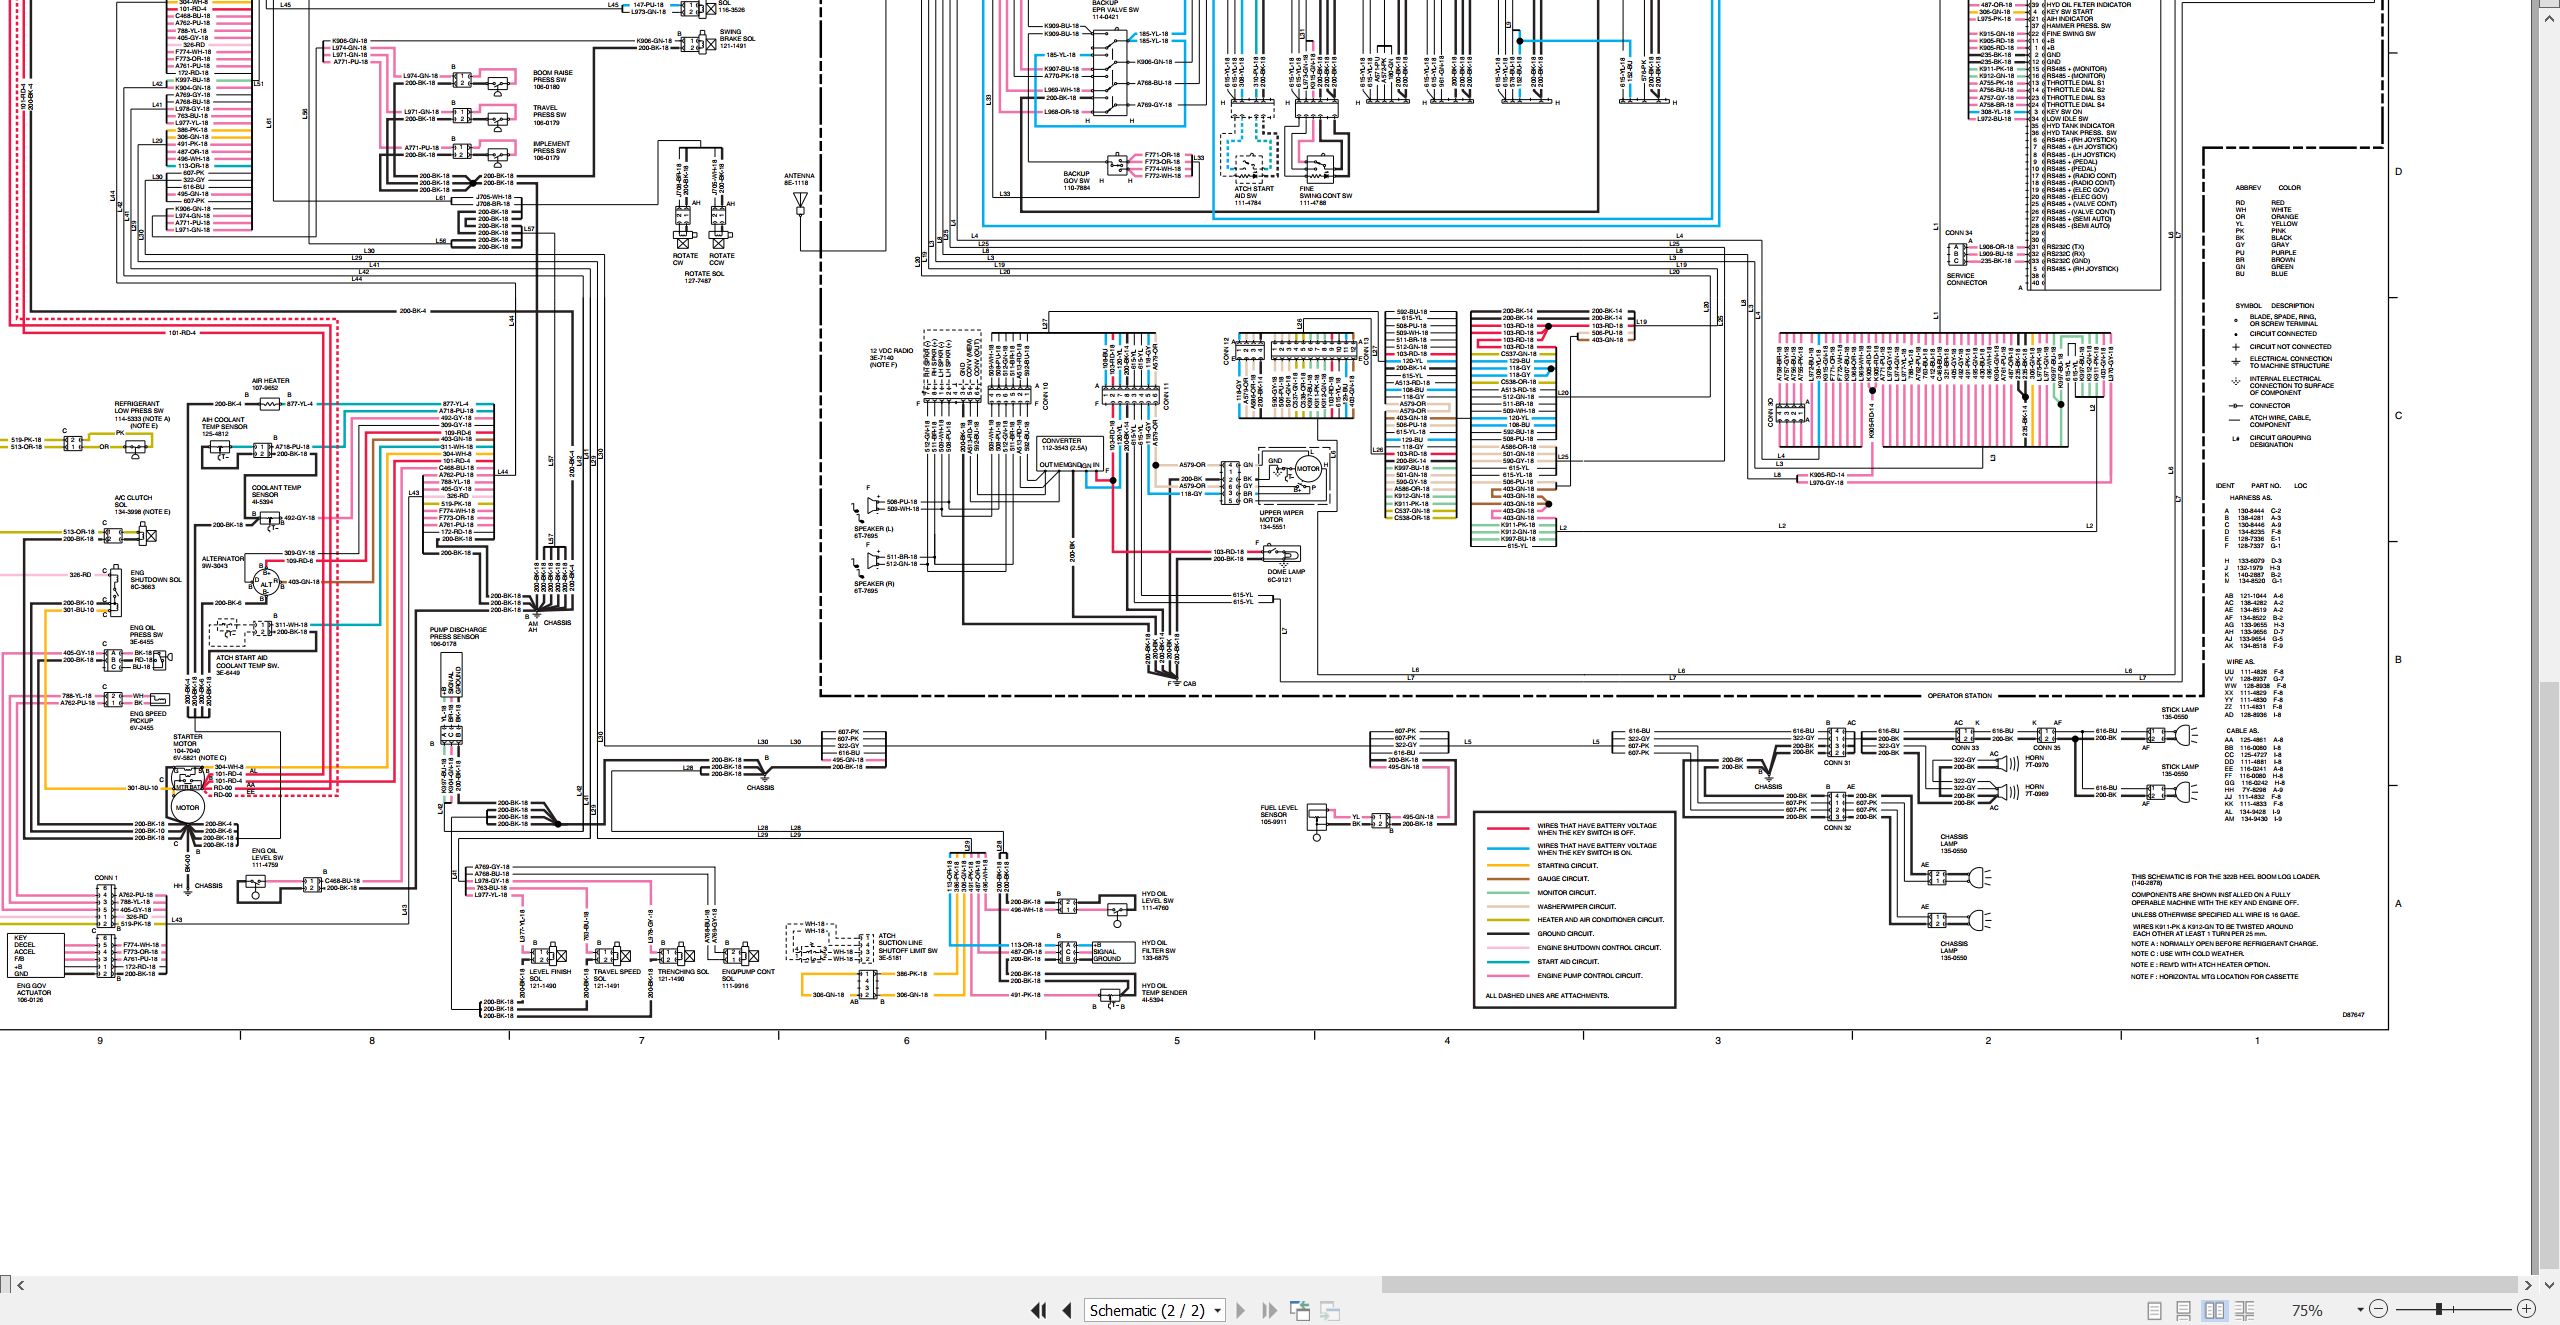Click the BACKUP GOV SW label
The image size is (2560, 1325).
(x=1076, y=177)
